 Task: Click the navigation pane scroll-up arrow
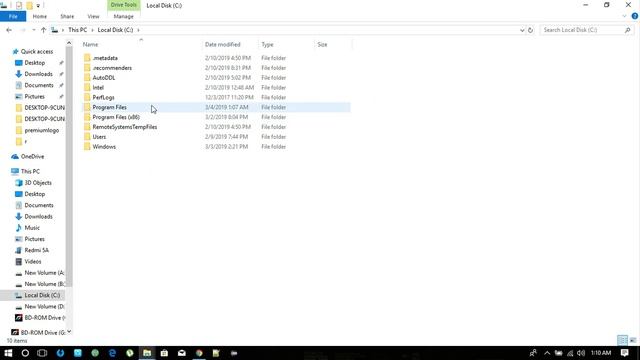point(69,43)
